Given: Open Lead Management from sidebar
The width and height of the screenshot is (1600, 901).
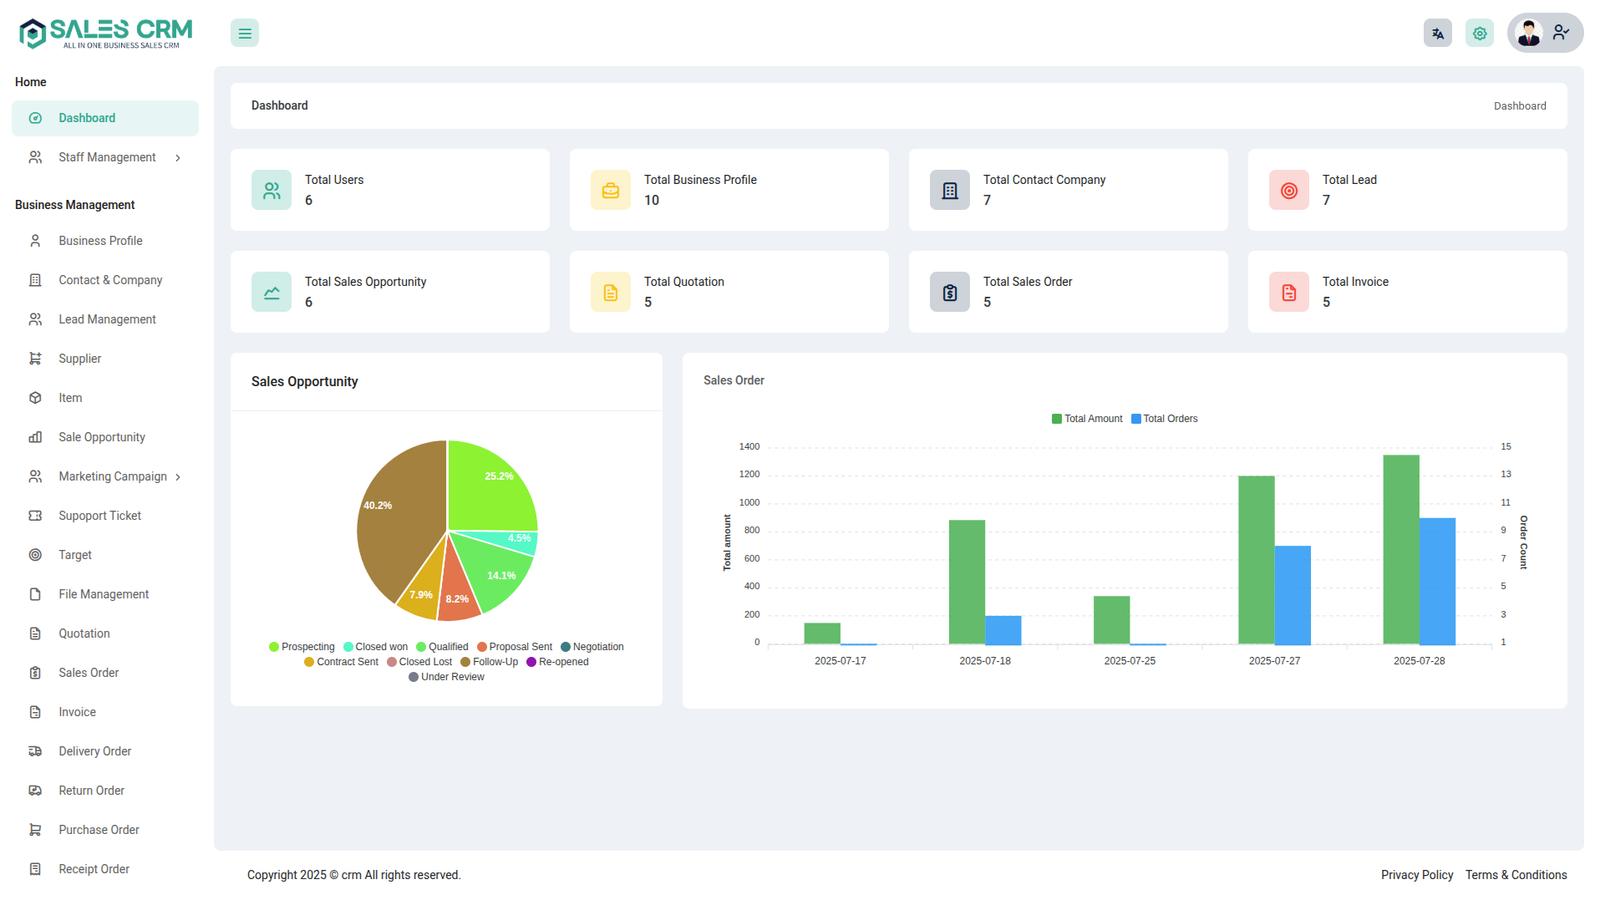Looking at the screenshot, I should point(107,320).
